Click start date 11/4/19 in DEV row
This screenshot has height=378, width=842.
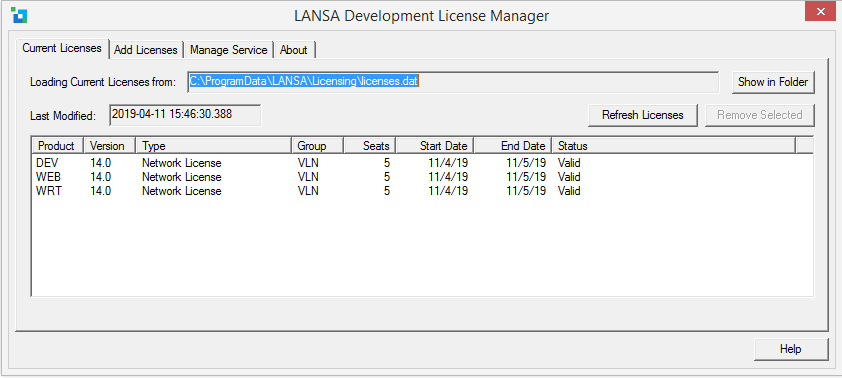pos(448,163)
